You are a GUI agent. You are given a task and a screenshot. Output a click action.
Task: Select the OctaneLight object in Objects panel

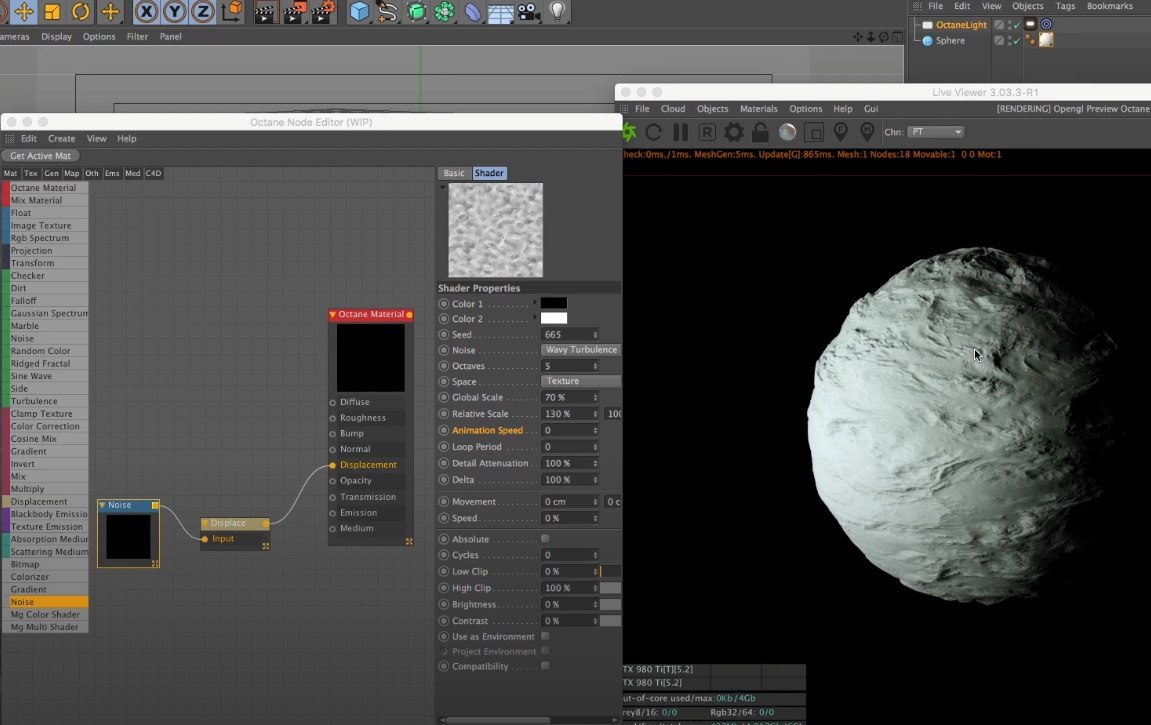pyautogui.click(x=961, y=25)
